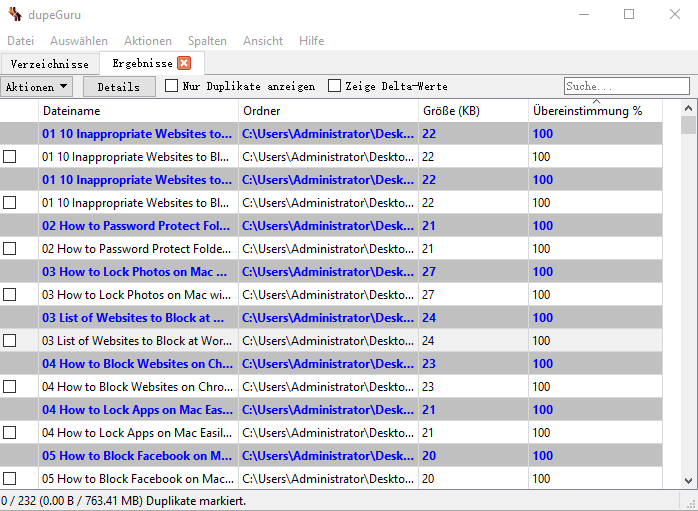Close the Ergebnisse tab with red X icon
Viewport: 698px width, 511px height.
184,64
